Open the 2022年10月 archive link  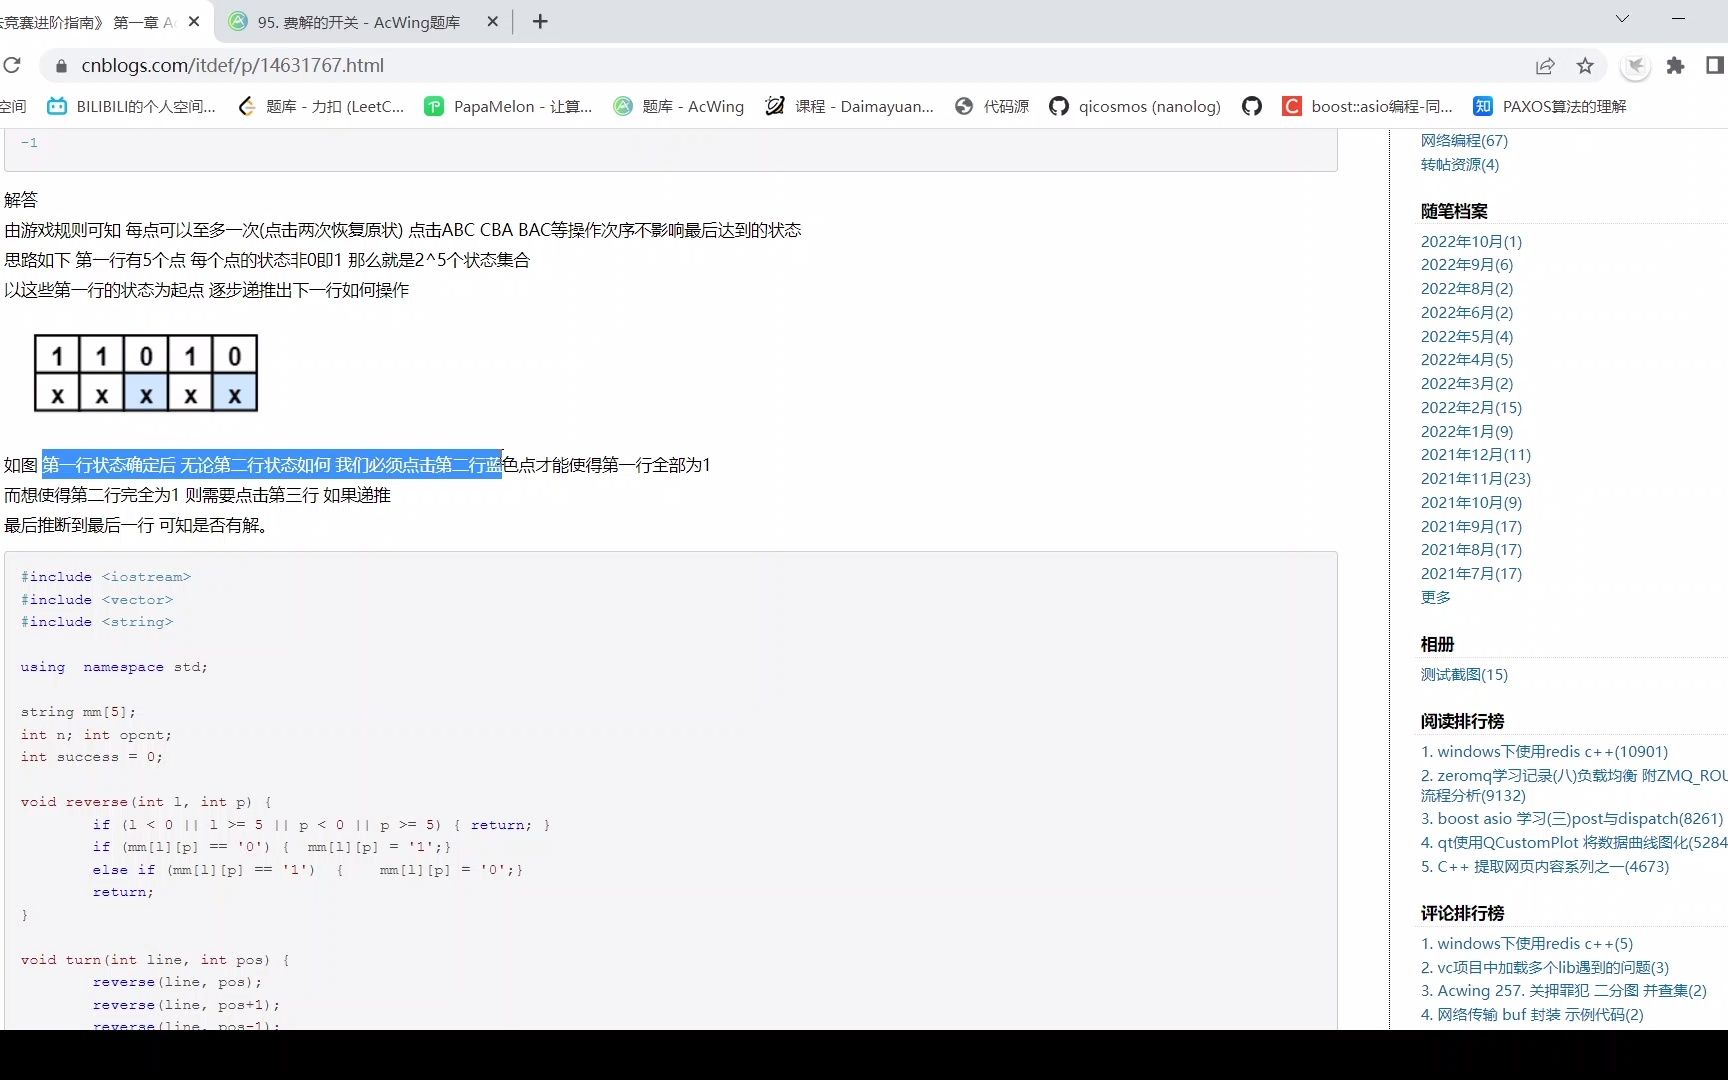(1471, 240)
